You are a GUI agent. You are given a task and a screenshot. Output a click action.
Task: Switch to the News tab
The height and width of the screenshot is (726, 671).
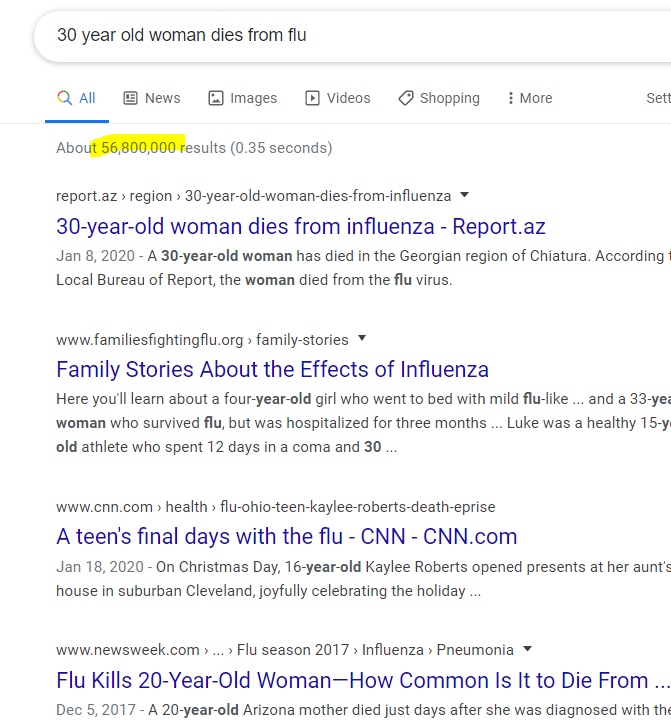click(x=151, y=98)
